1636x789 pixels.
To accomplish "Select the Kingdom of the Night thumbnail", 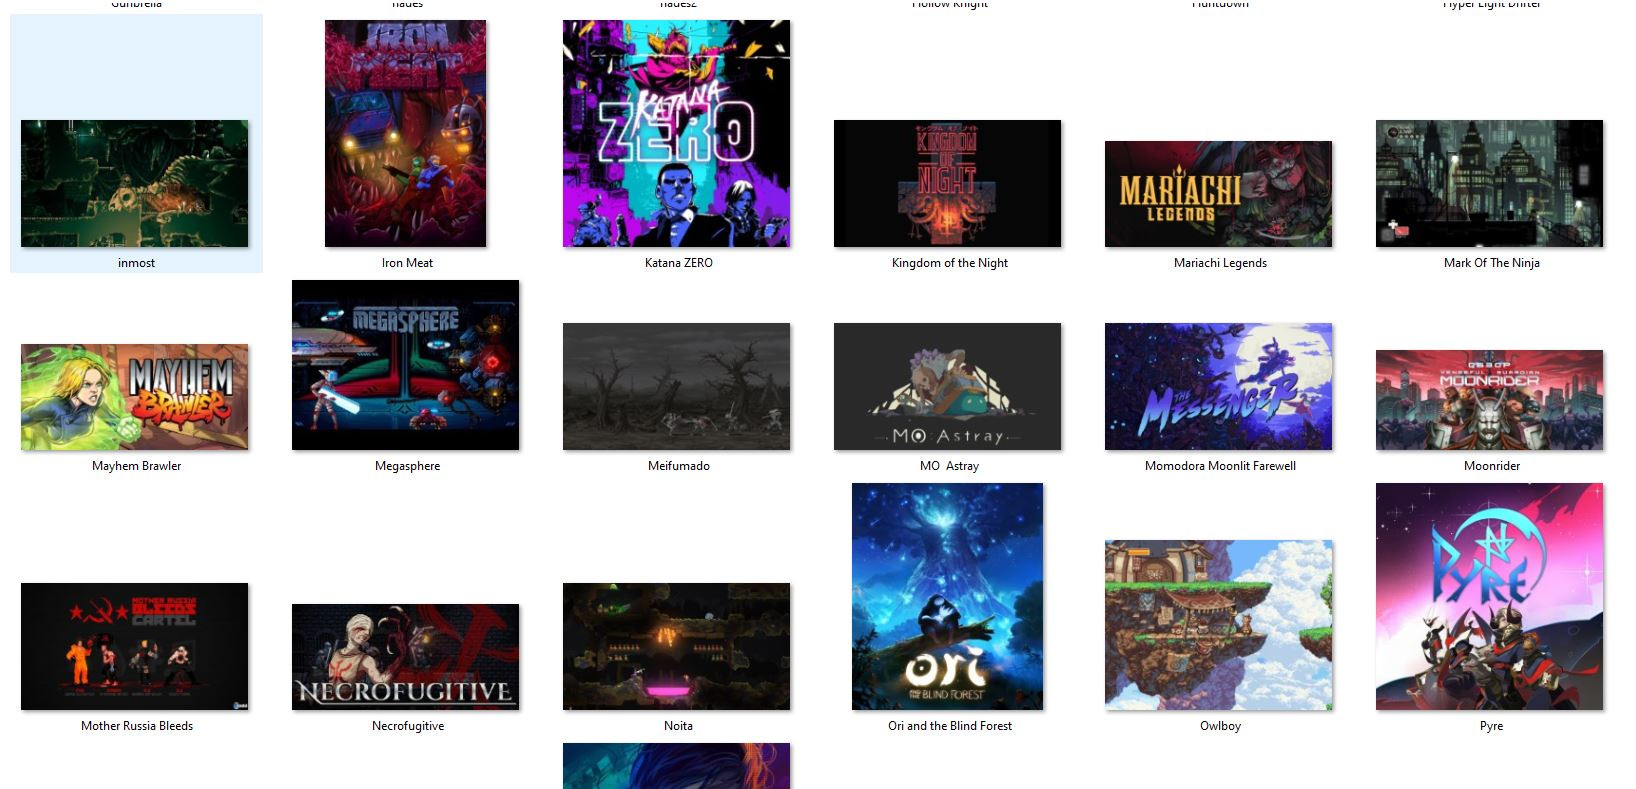I will (948, 183).
